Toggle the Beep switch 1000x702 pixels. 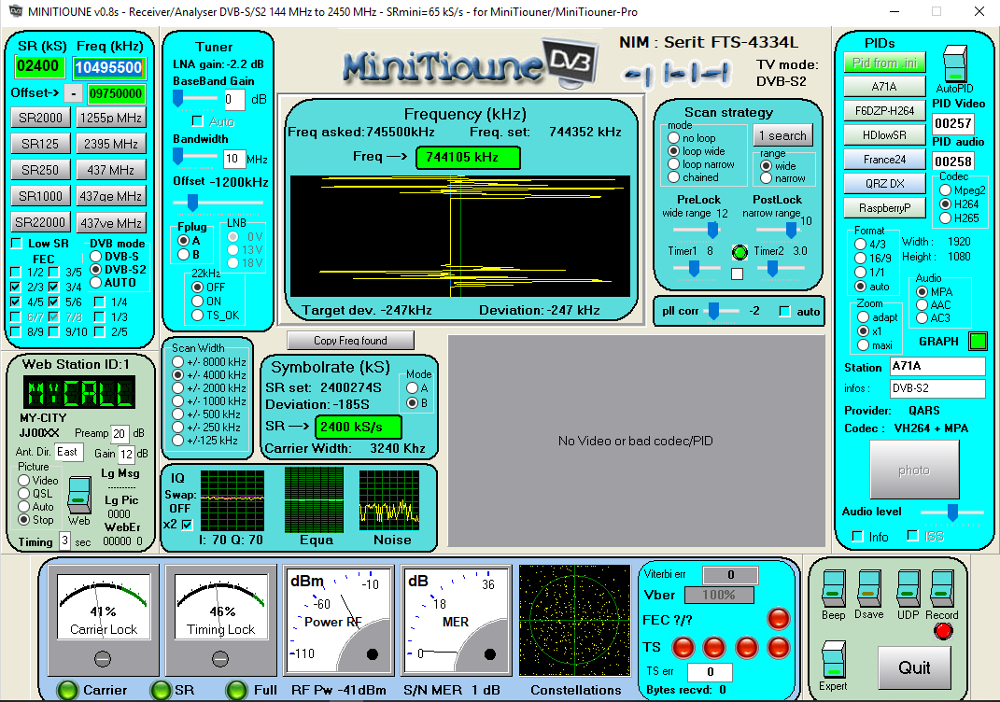(x=833, y=589)
